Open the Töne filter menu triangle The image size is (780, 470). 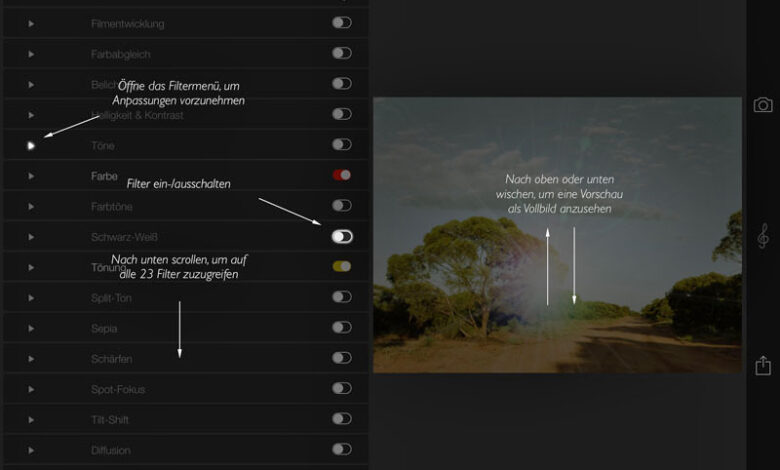(31, 146)
